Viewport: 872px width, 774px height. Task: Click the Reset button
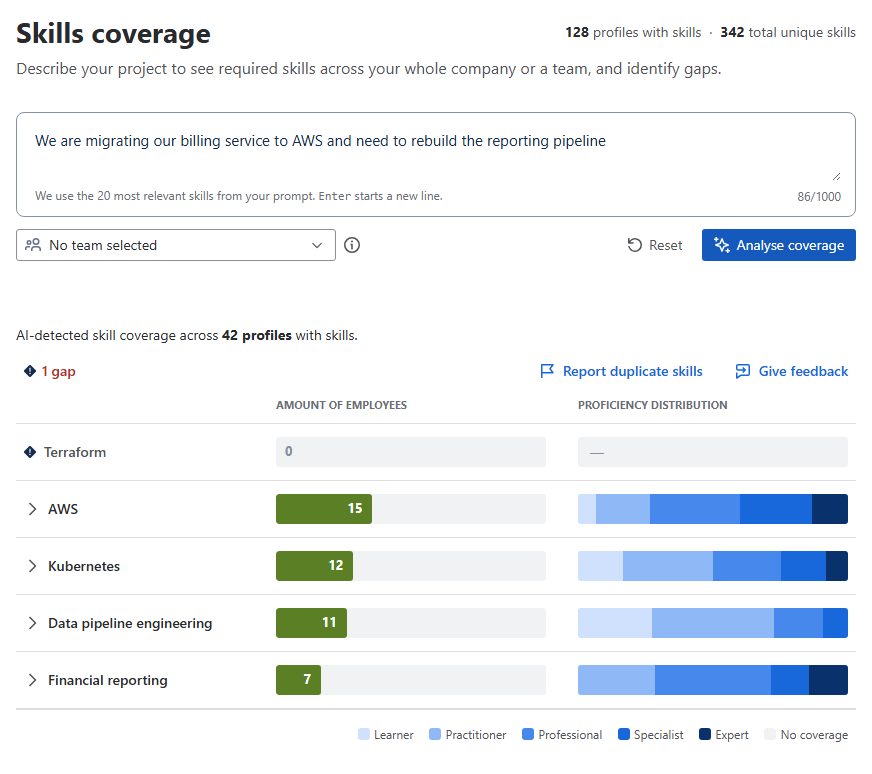coord(655,245)
